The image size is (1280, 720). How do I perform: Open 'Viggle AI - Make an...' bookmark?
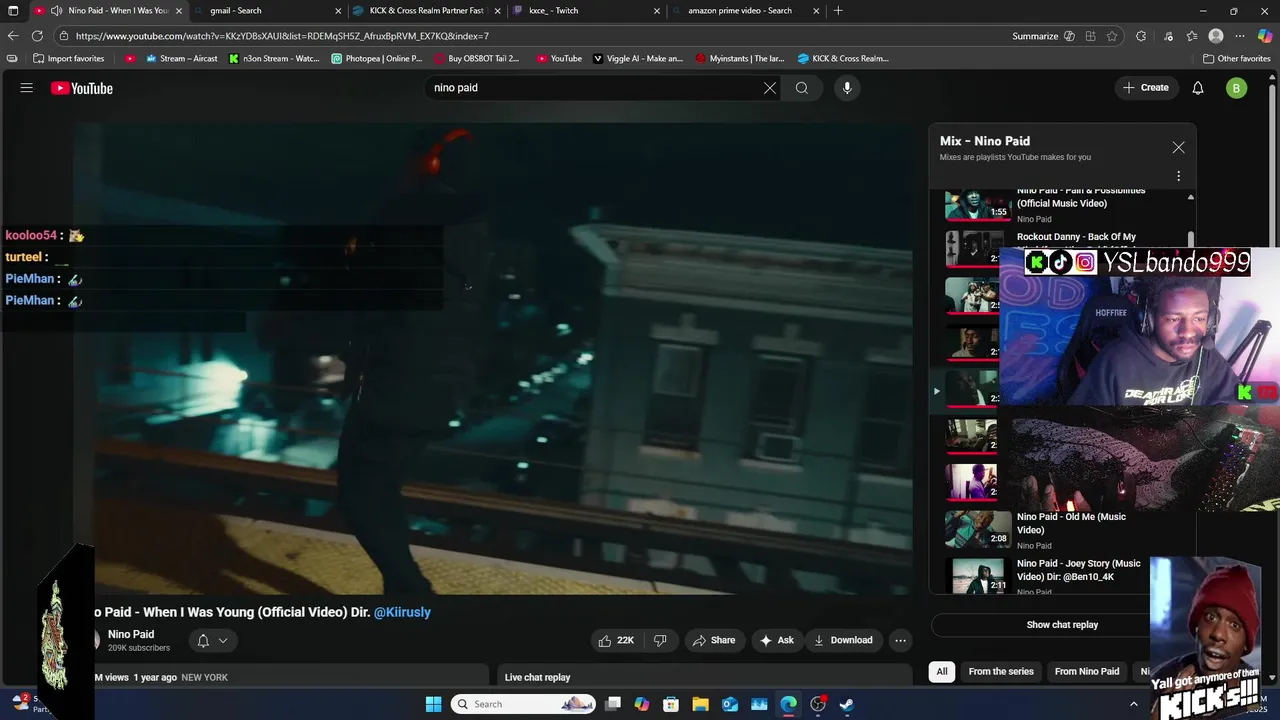pos(638,58)
